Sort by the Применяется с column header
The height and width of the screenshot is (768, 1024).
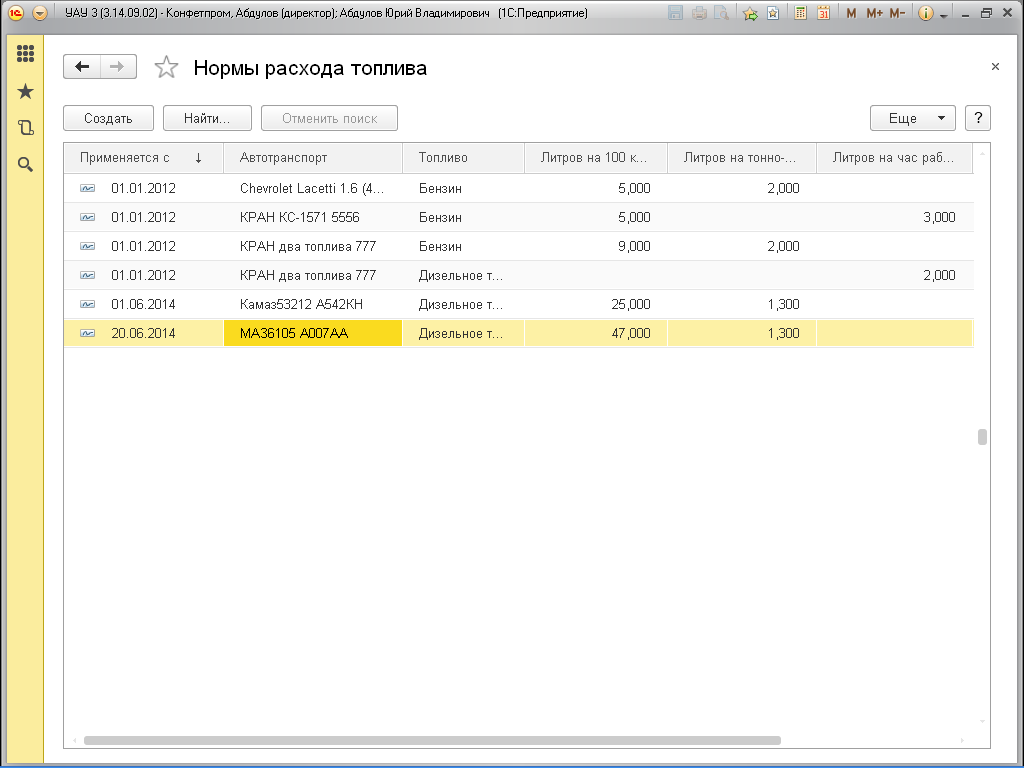click(x=140, y=158)
